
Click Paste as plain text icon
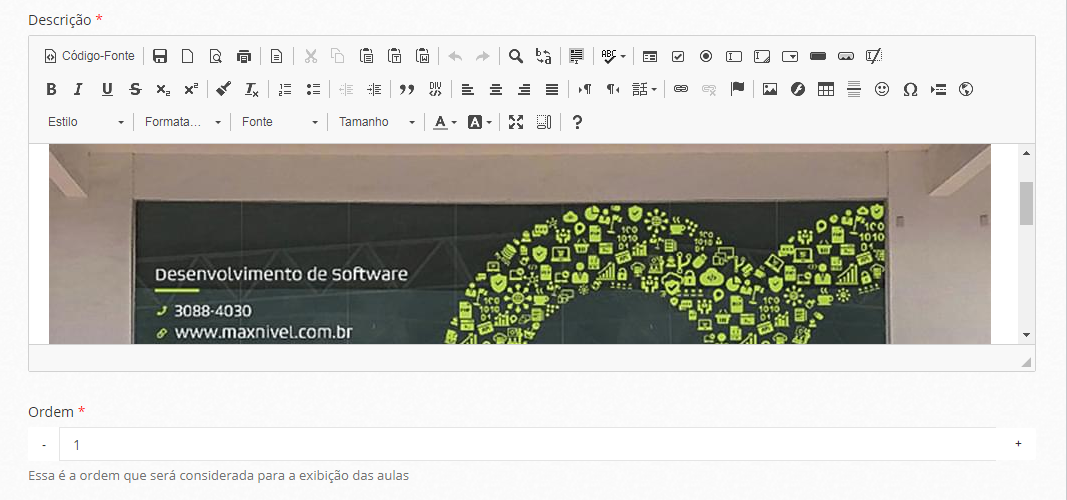coord(395,56)
